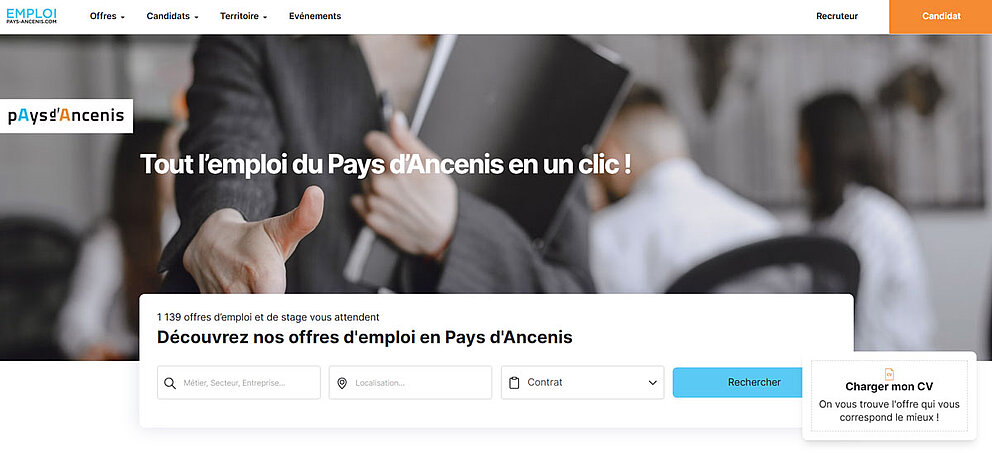This screenshot has width=992, height=453.
Task: Focus the Localisation input field
Action: pos(410,383)
